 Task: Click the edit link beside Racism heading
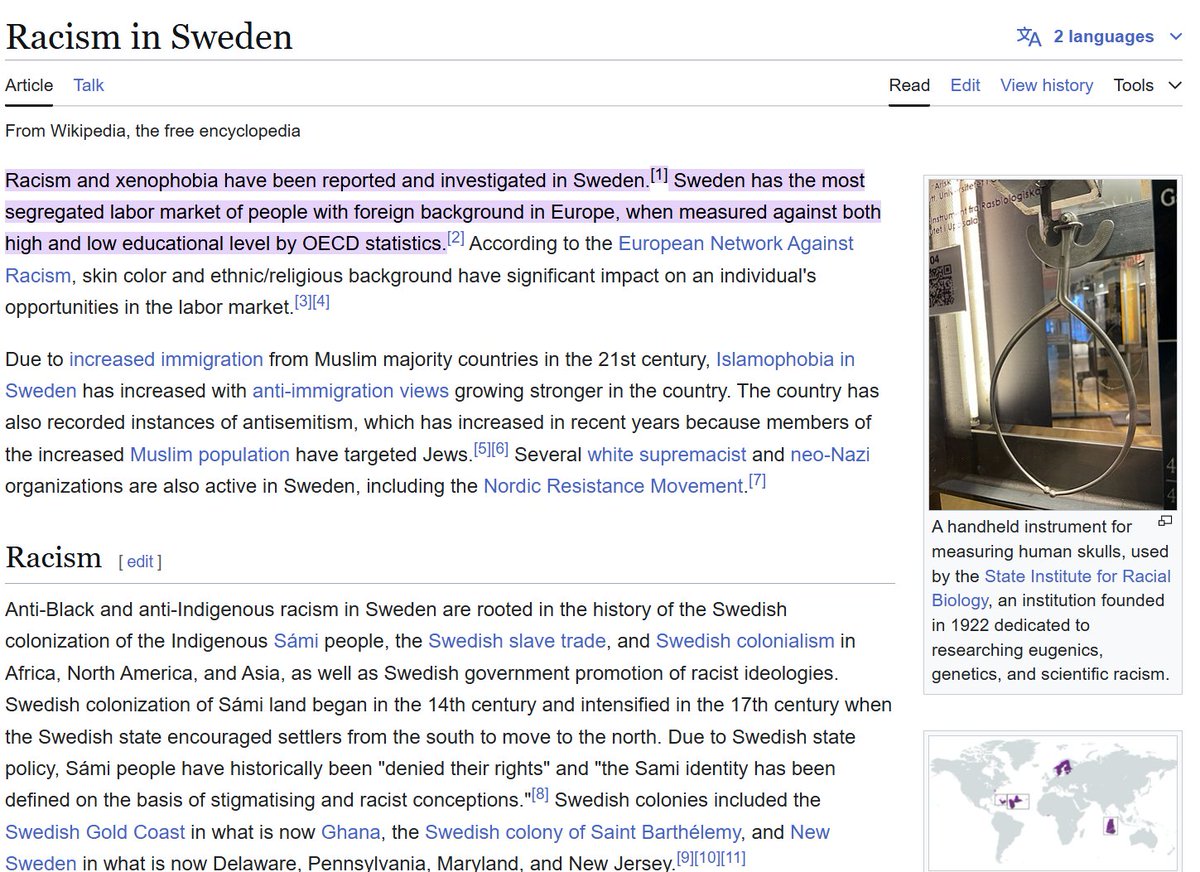pos(140,562)
